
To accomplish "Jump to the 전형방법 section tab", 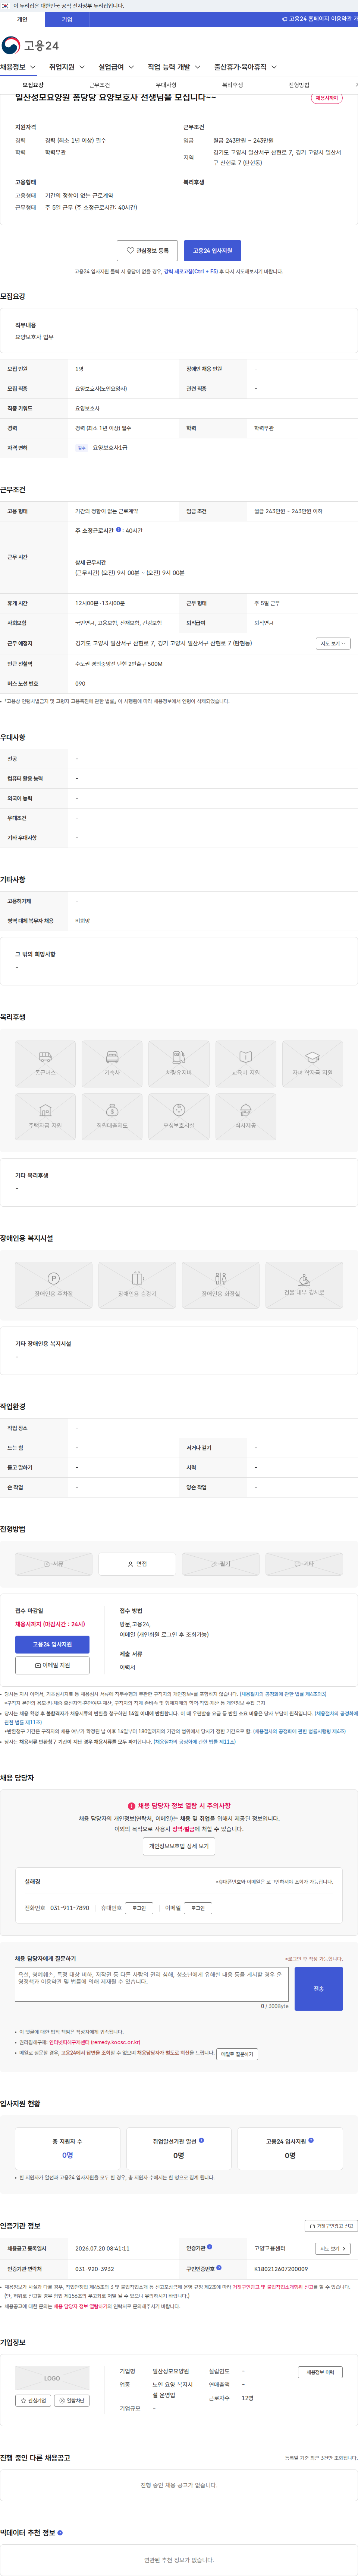I will (299, 85).
